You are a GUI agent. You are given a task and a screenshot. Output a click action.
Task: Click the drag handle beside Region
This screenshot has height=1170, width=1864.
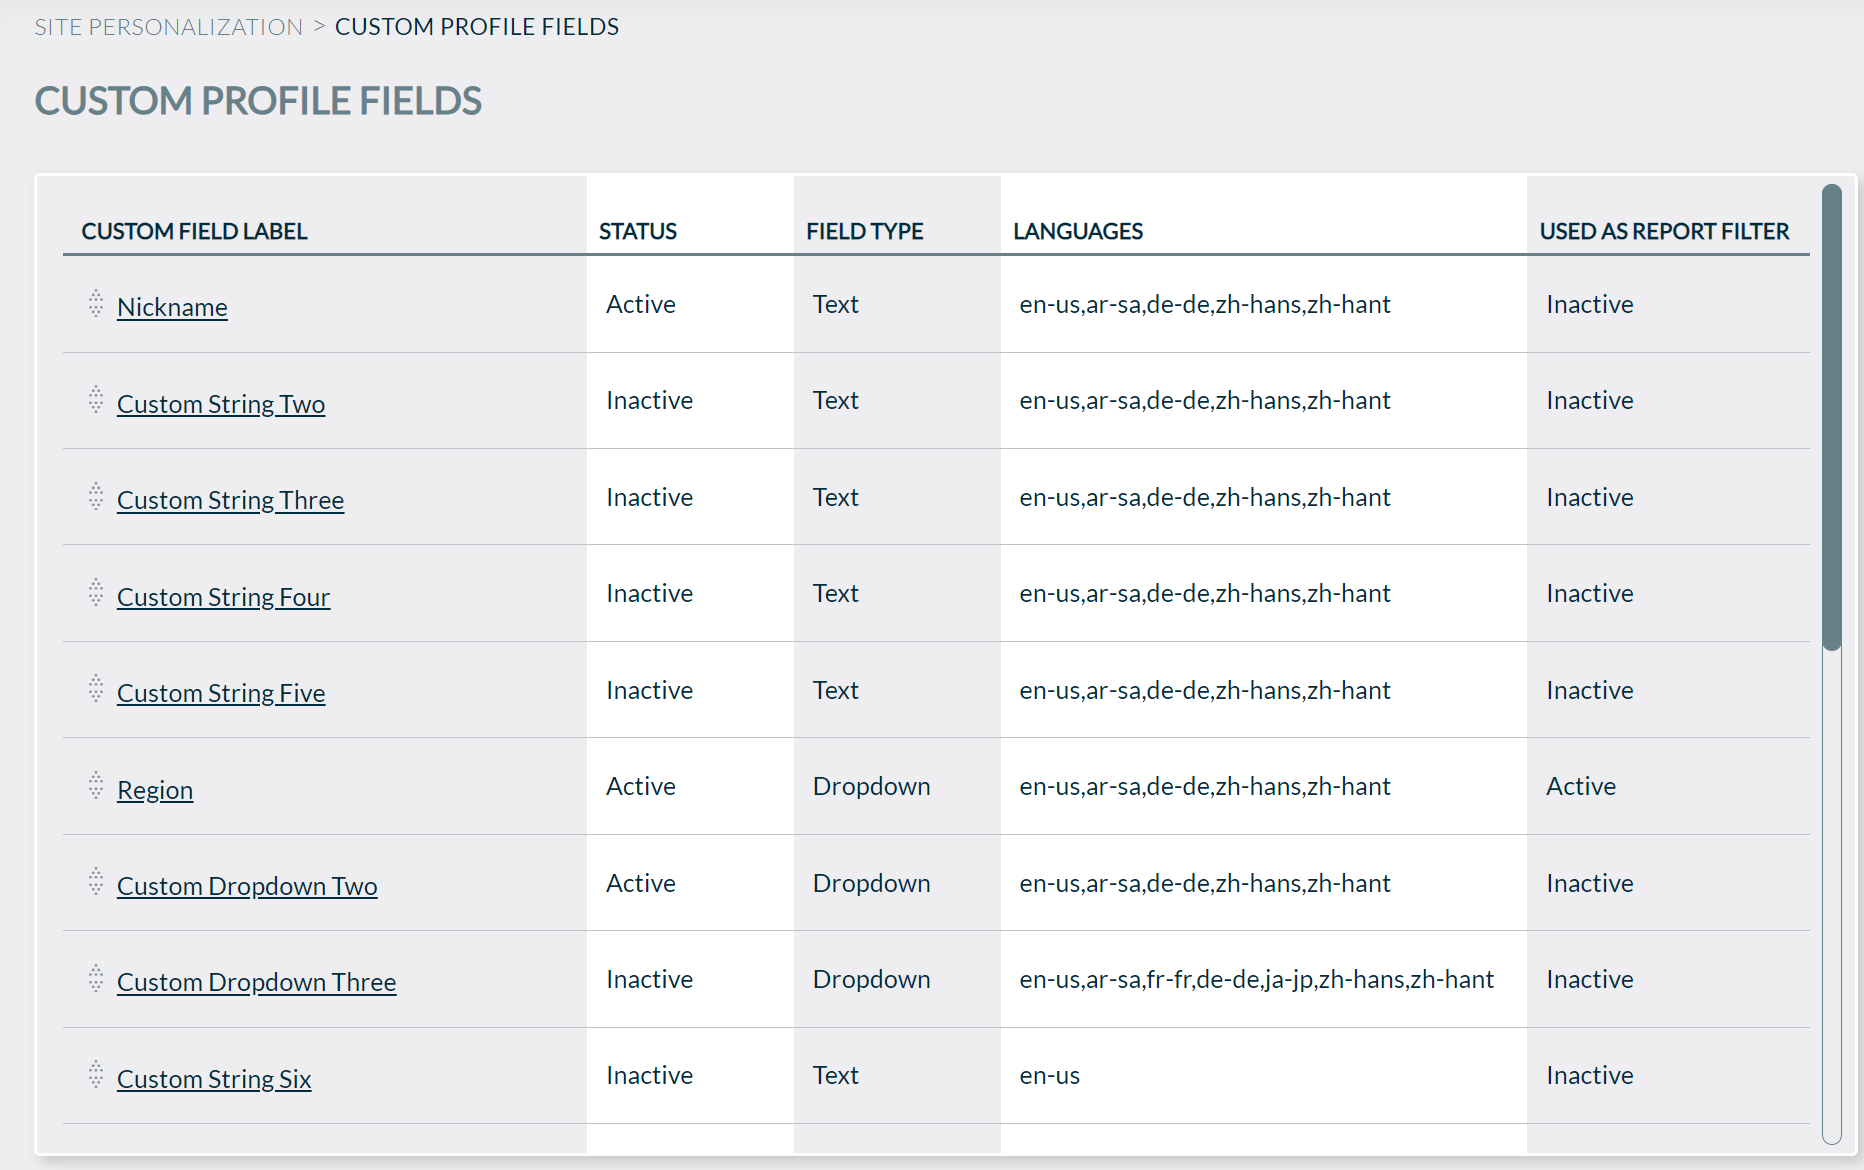click(x=95, y=788)
